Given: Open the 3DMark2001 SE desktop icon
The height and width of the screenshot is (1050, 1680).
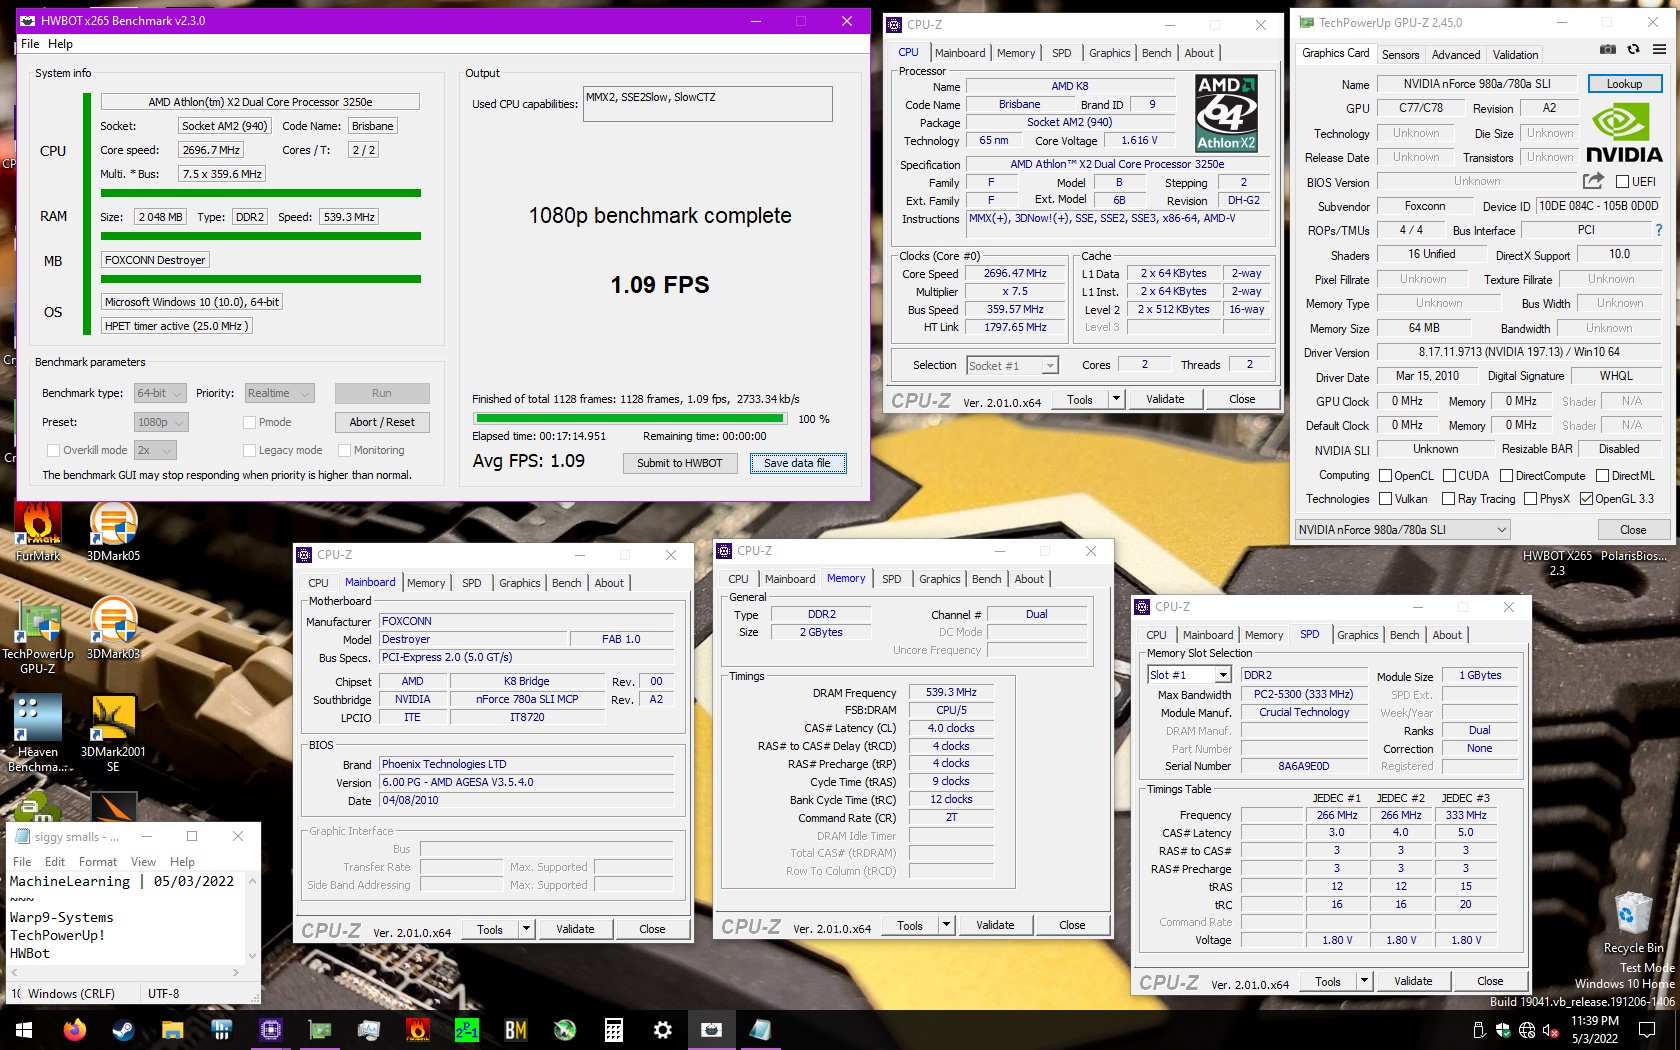Looking at the screenshot, I should point(113,733).
